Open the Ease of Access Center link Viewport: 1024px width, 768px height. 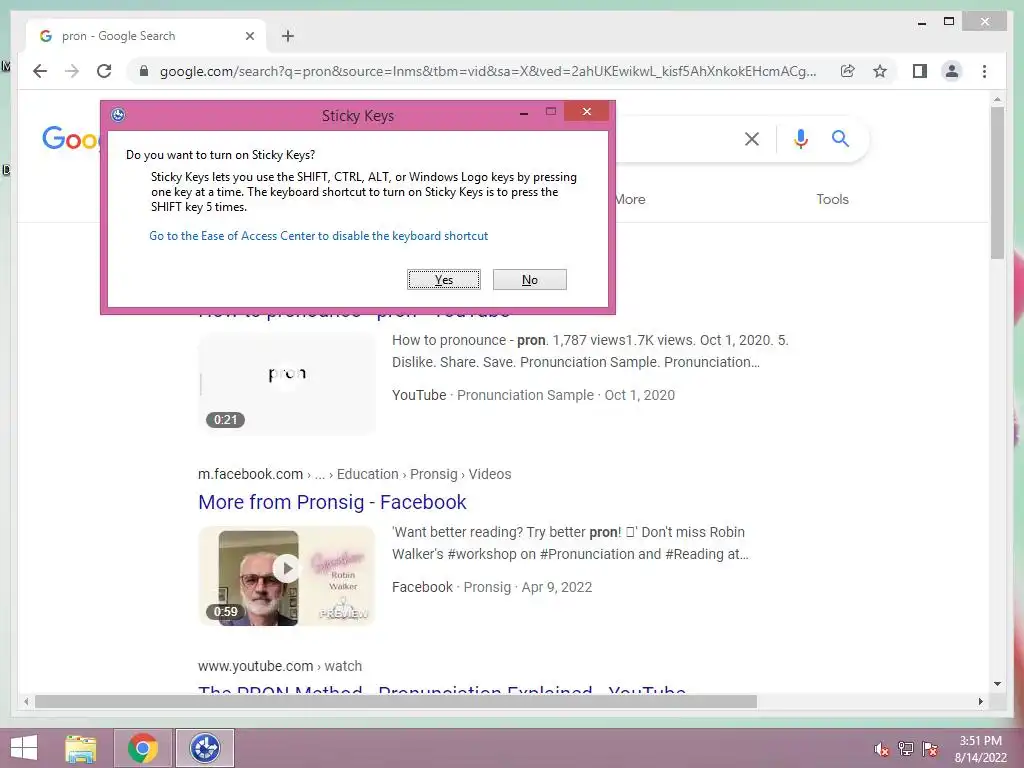[319, 236]
